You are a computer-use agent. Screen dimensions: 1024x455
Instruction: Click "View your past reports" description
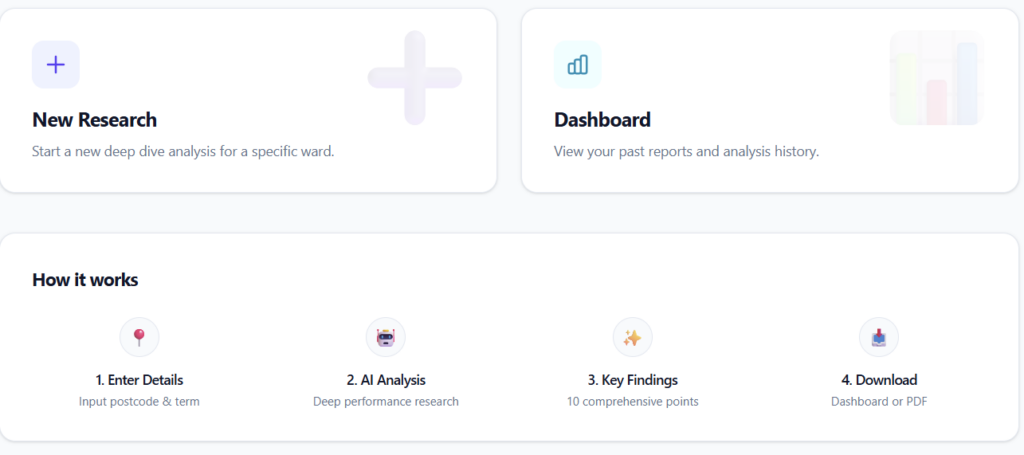pos(686,152)
